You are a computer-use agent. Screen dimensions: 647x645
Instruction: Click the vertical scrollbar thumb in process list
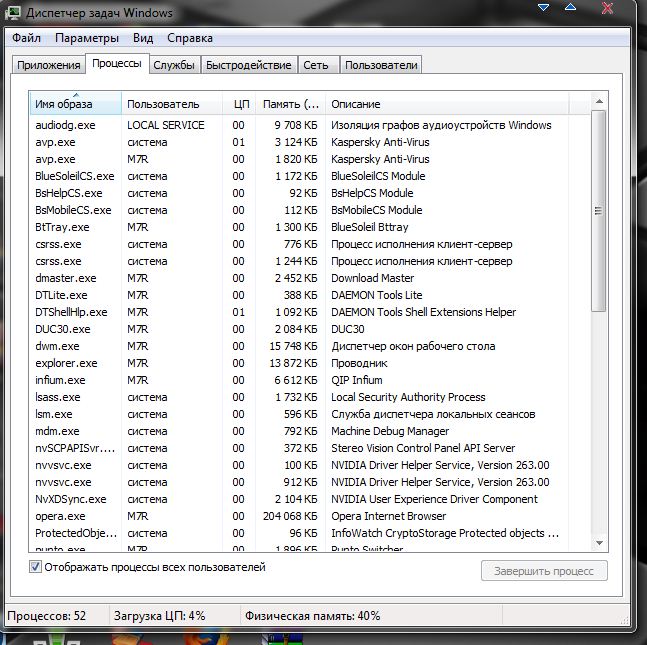point(598,210)
